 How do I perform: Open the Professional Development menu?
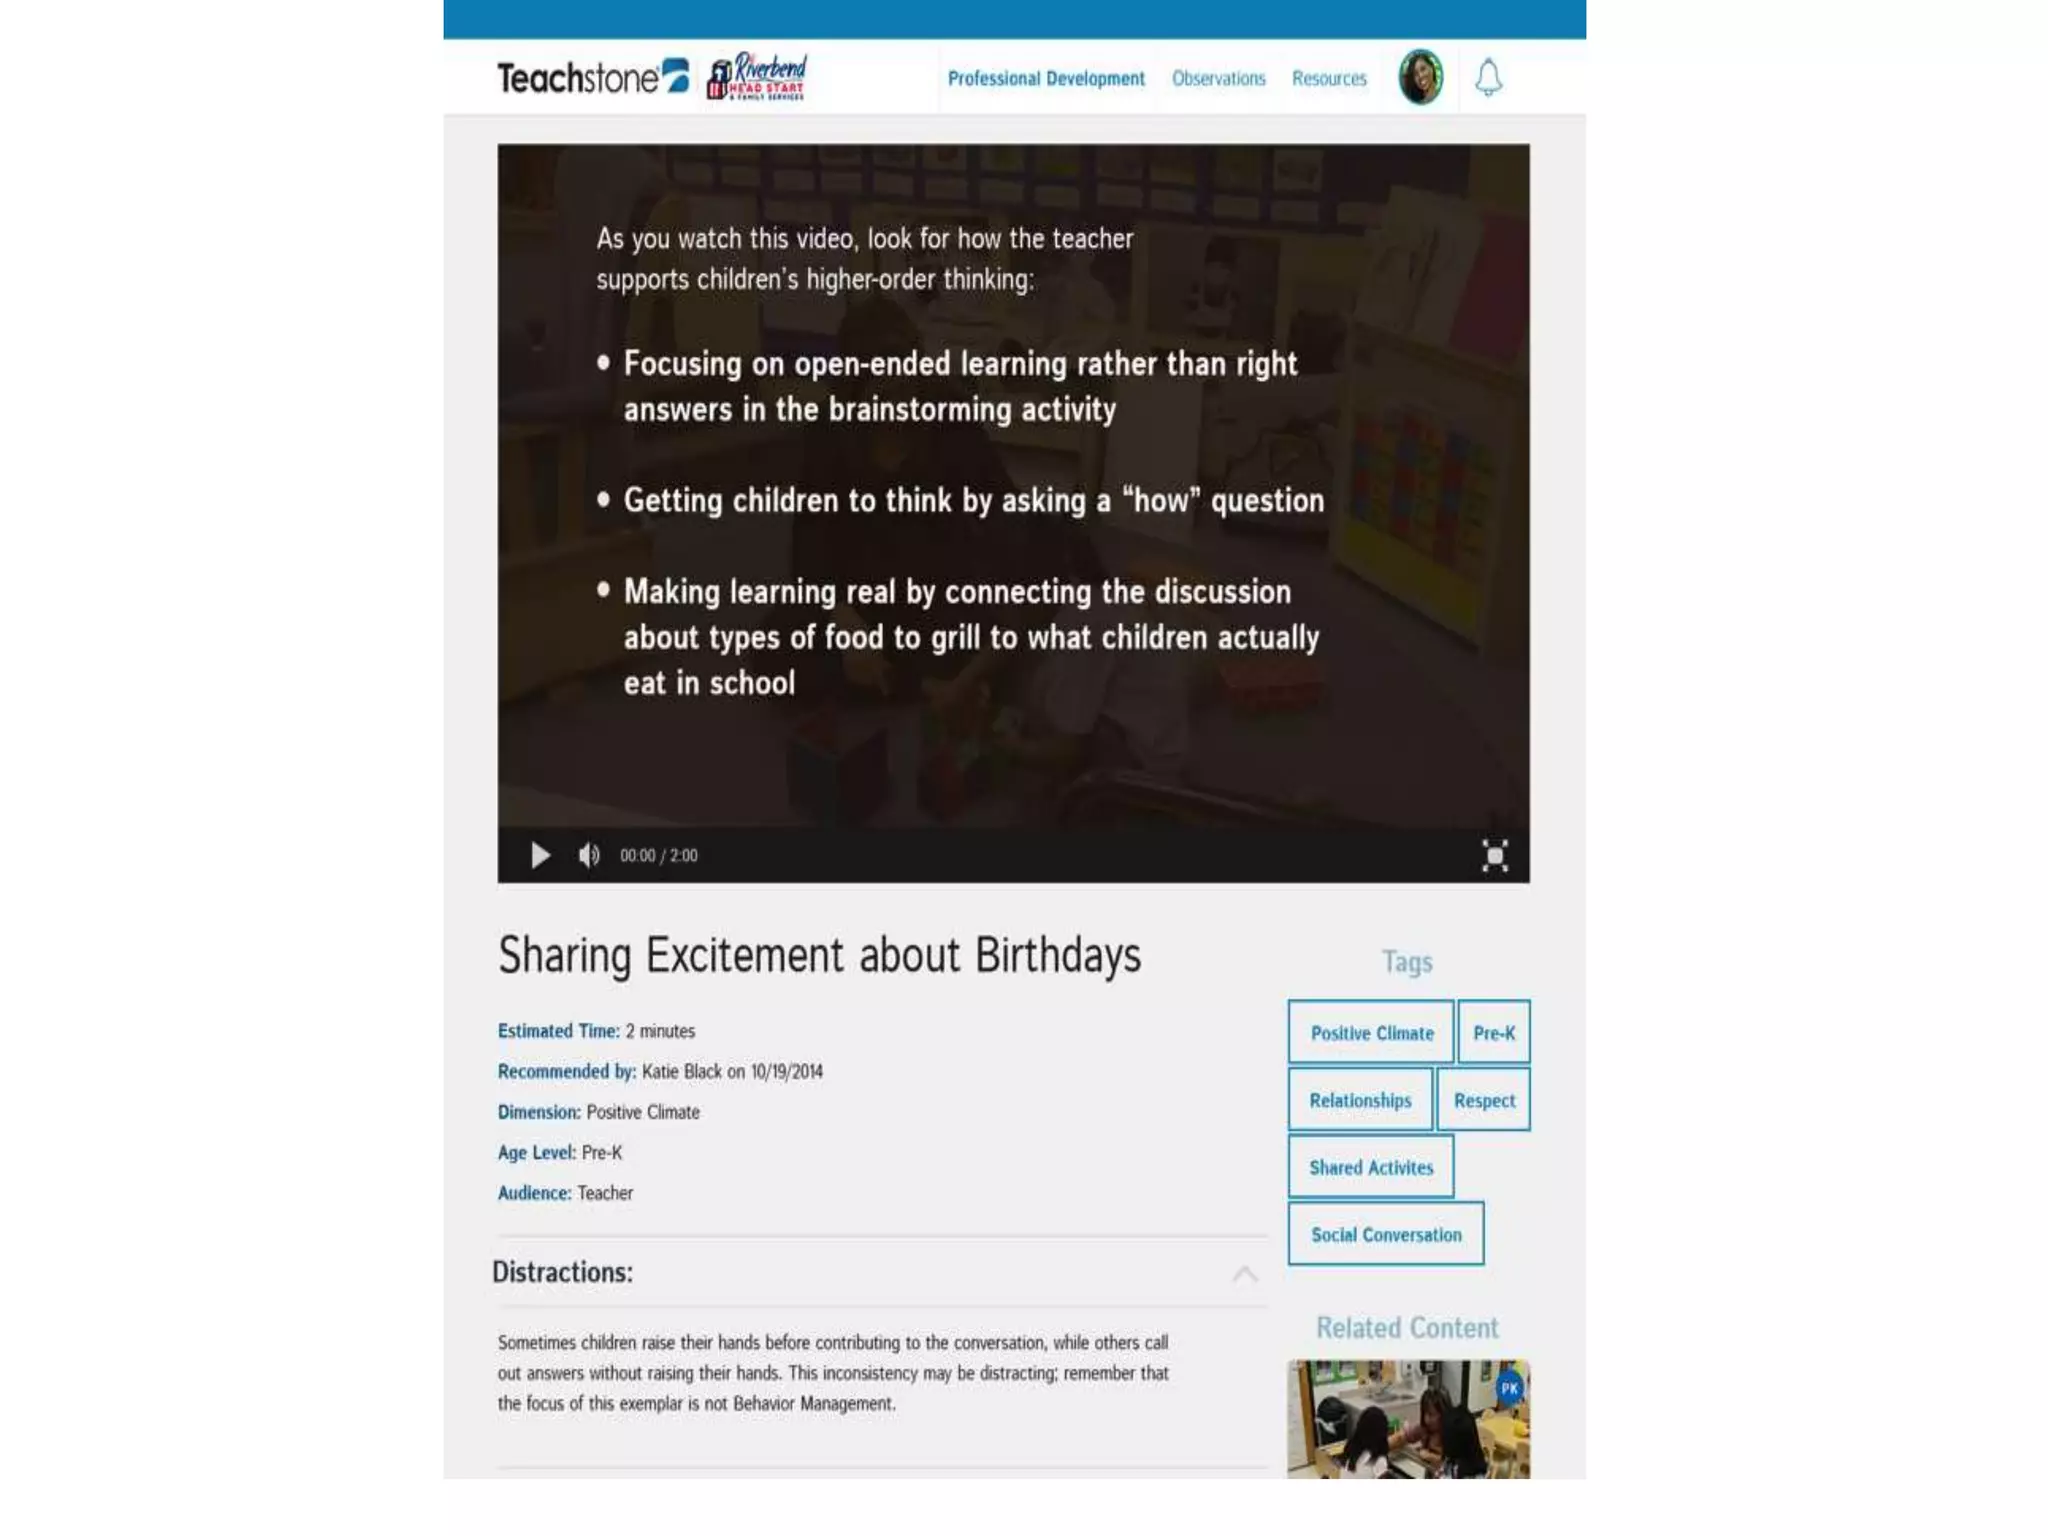tap(1046, 78)
